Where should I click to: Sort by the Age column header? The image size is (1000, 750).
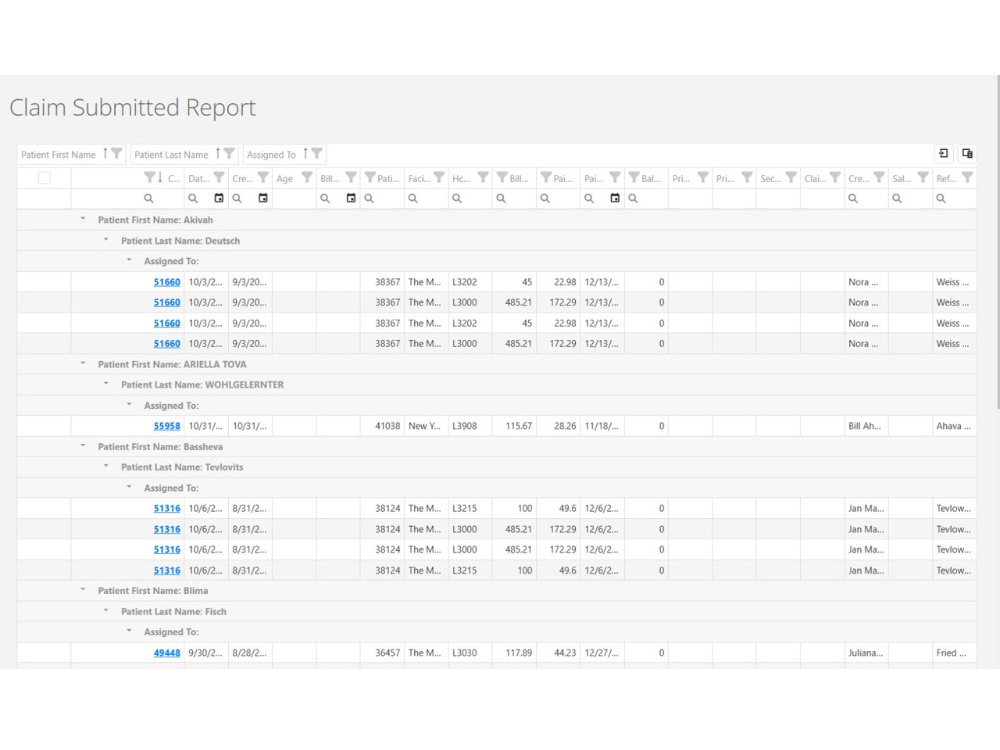tap(284, 179)
